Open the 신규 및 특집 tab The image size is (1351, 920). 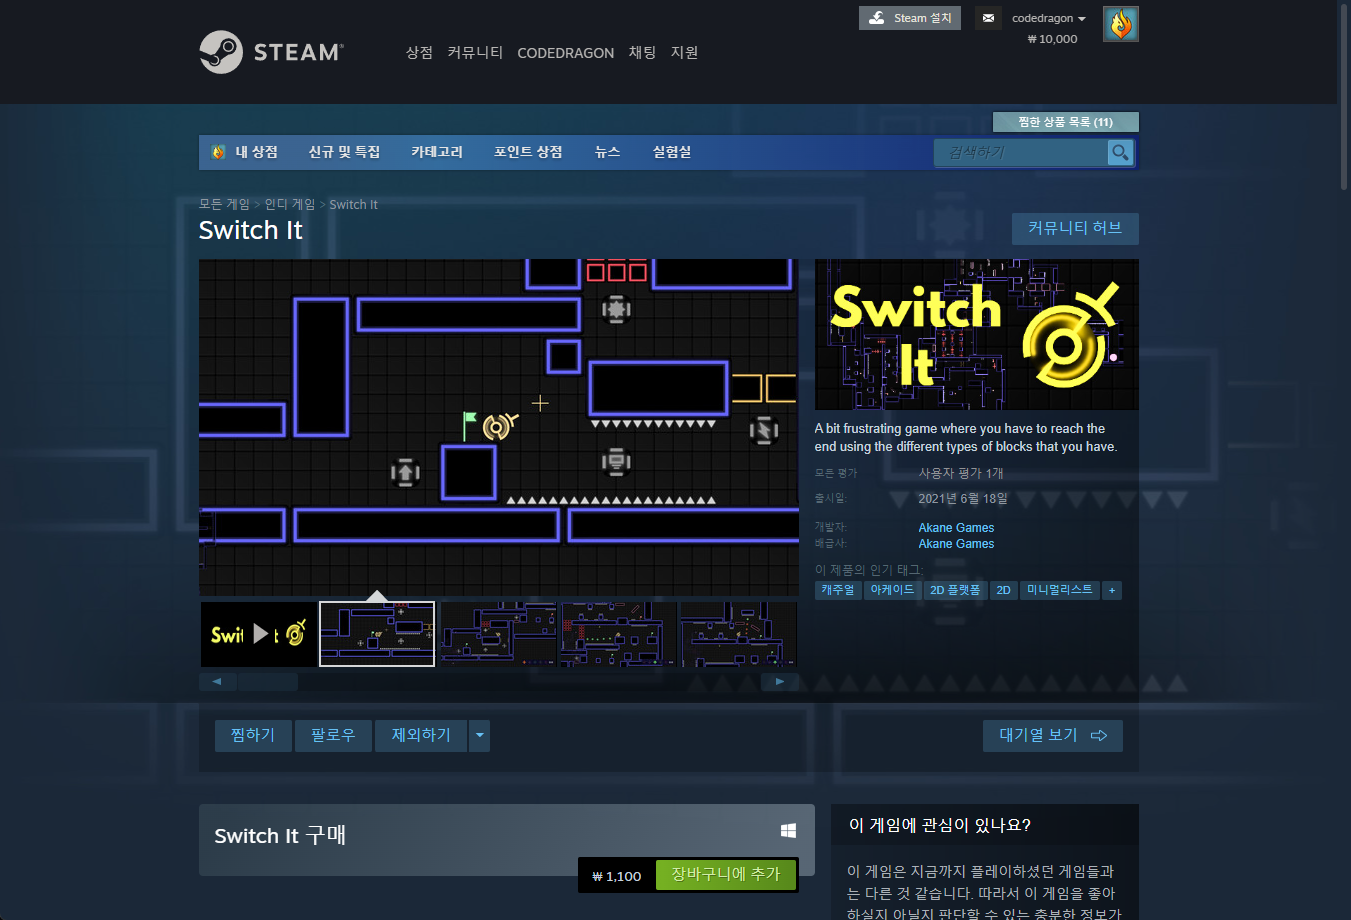coord(344,152)
